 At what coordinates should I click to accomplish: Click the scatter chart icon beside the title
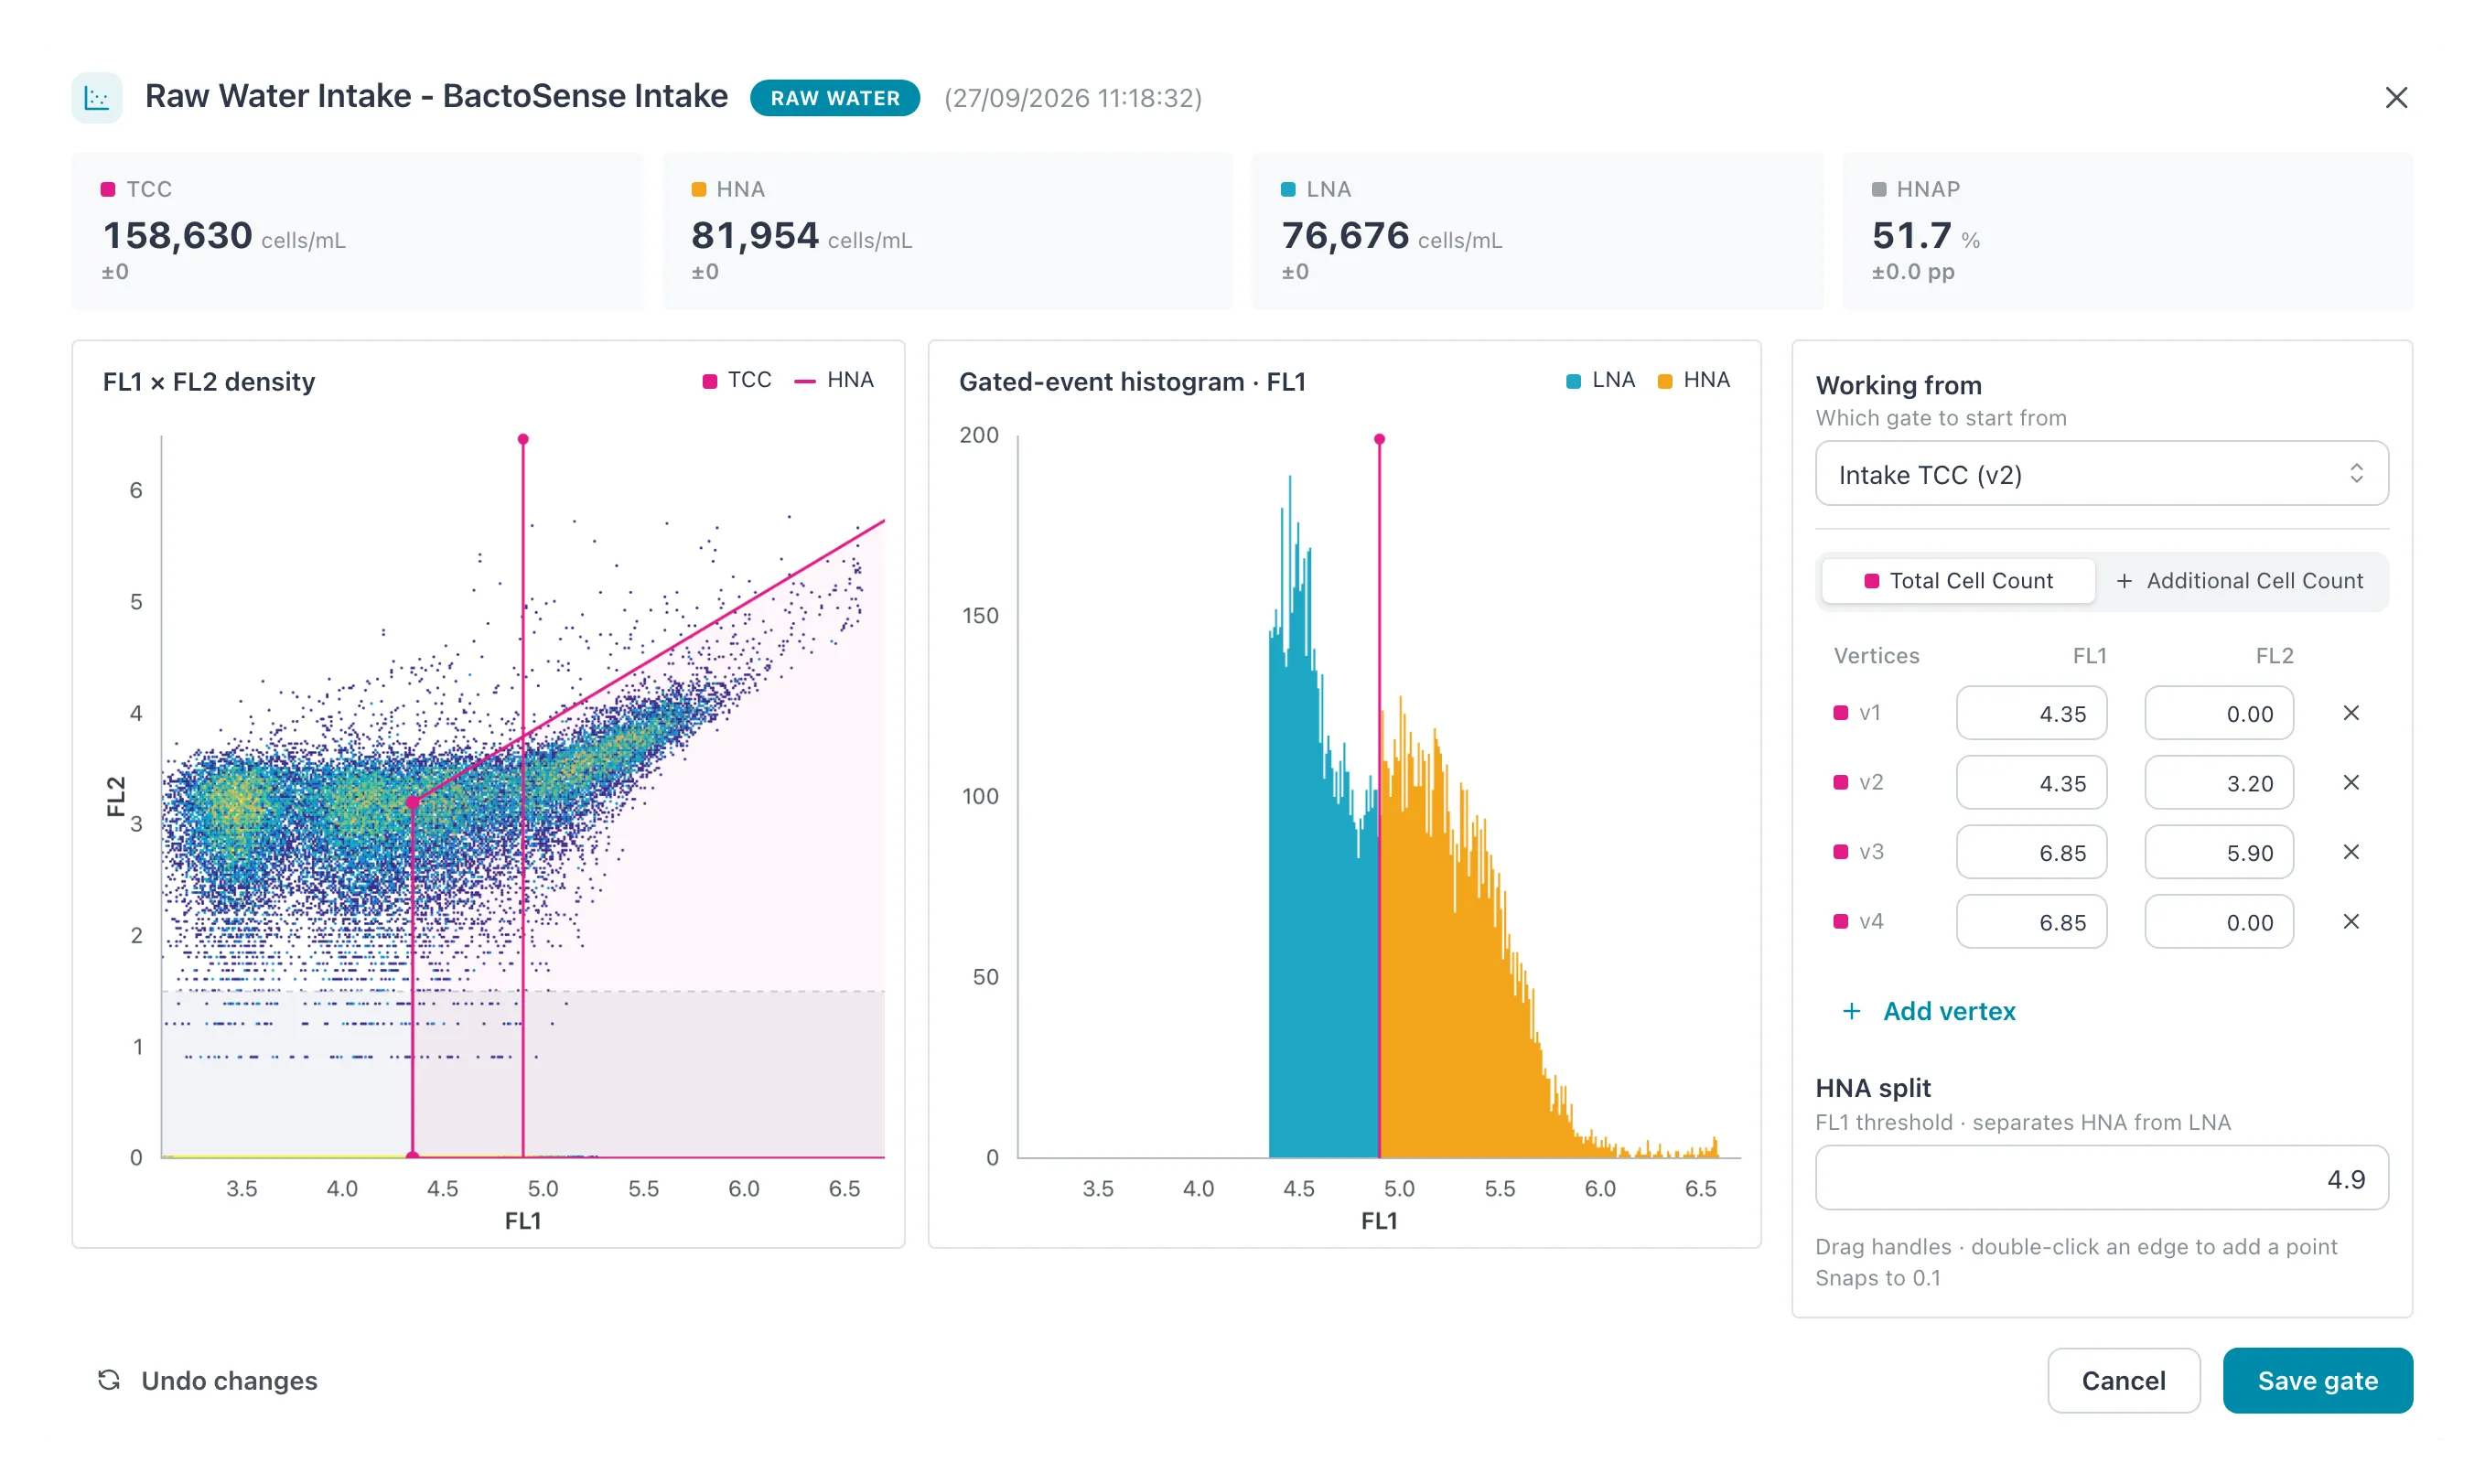[x=97, y=98]
